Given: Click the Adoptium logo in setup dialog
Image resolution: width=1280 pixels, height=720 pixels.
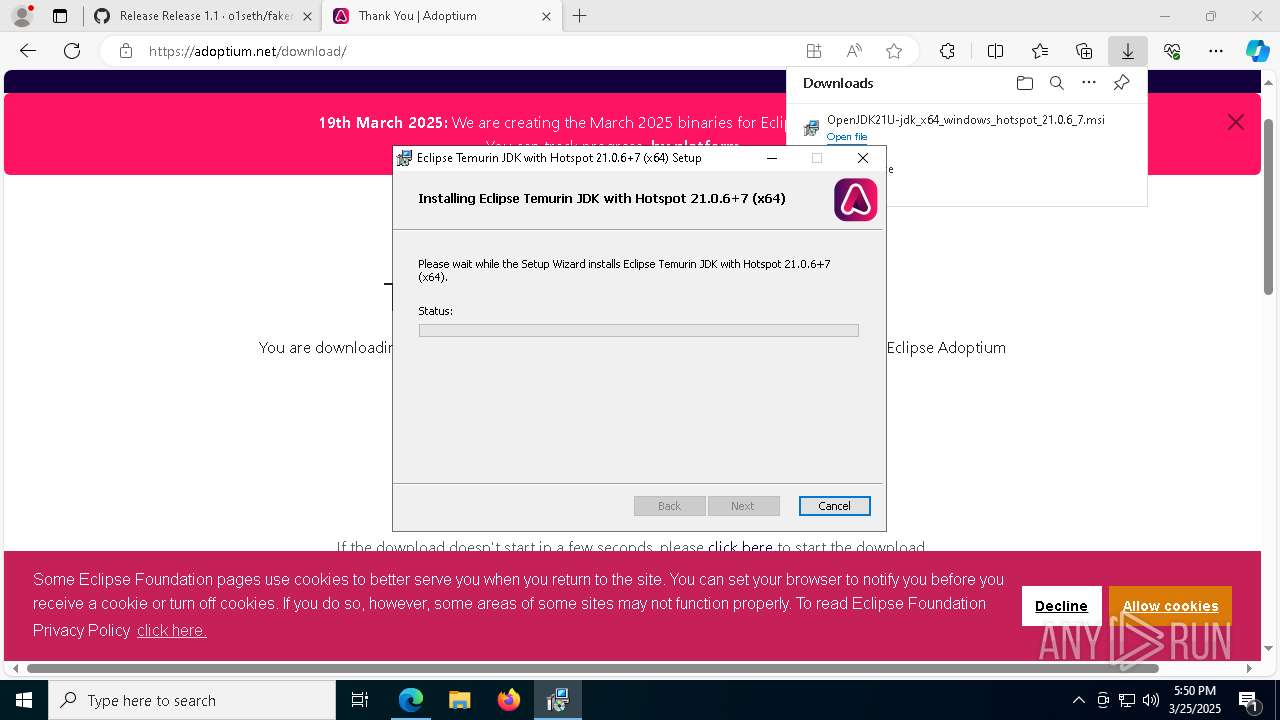Looking at the screenshot, I should click(856, 200).
